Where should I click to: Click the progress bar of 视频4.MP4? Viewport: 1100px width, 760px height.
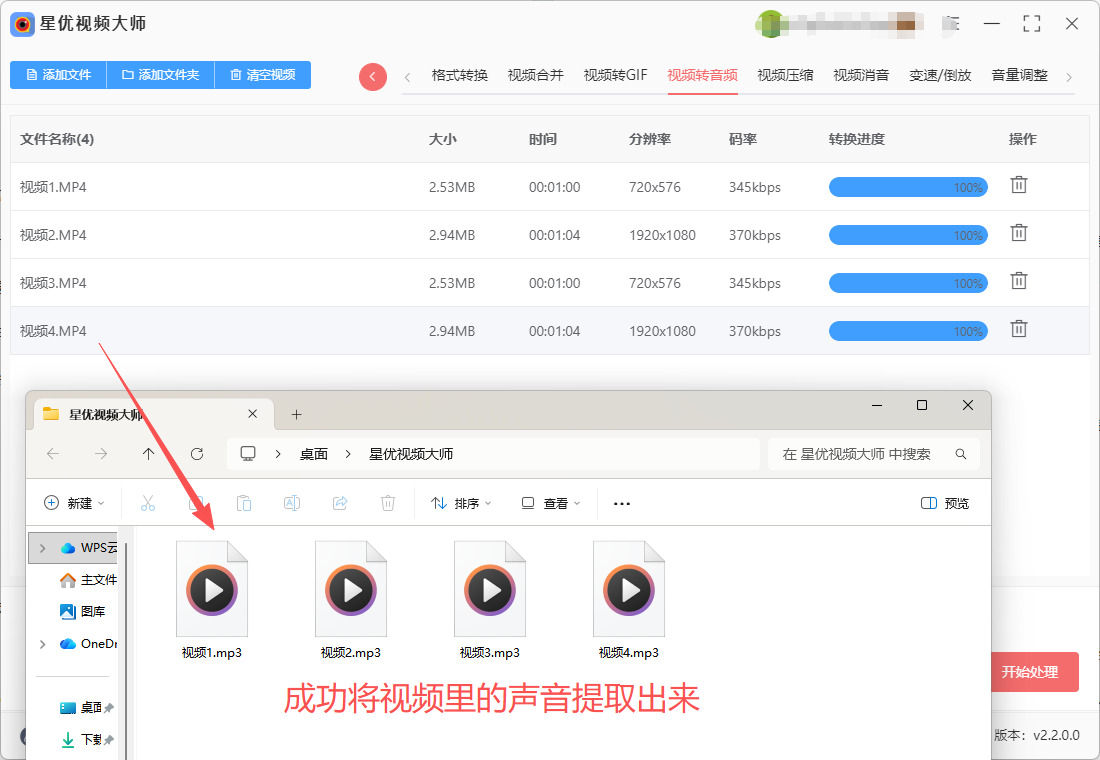[908, 331]
